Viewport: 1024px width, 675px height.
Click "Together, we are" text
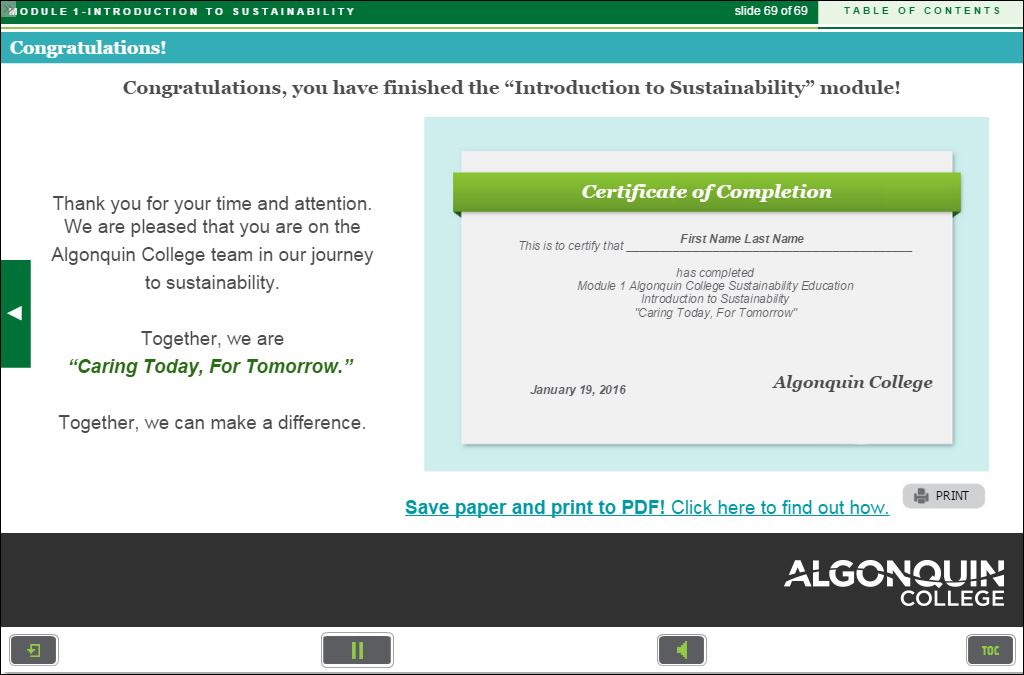[212, 339]
